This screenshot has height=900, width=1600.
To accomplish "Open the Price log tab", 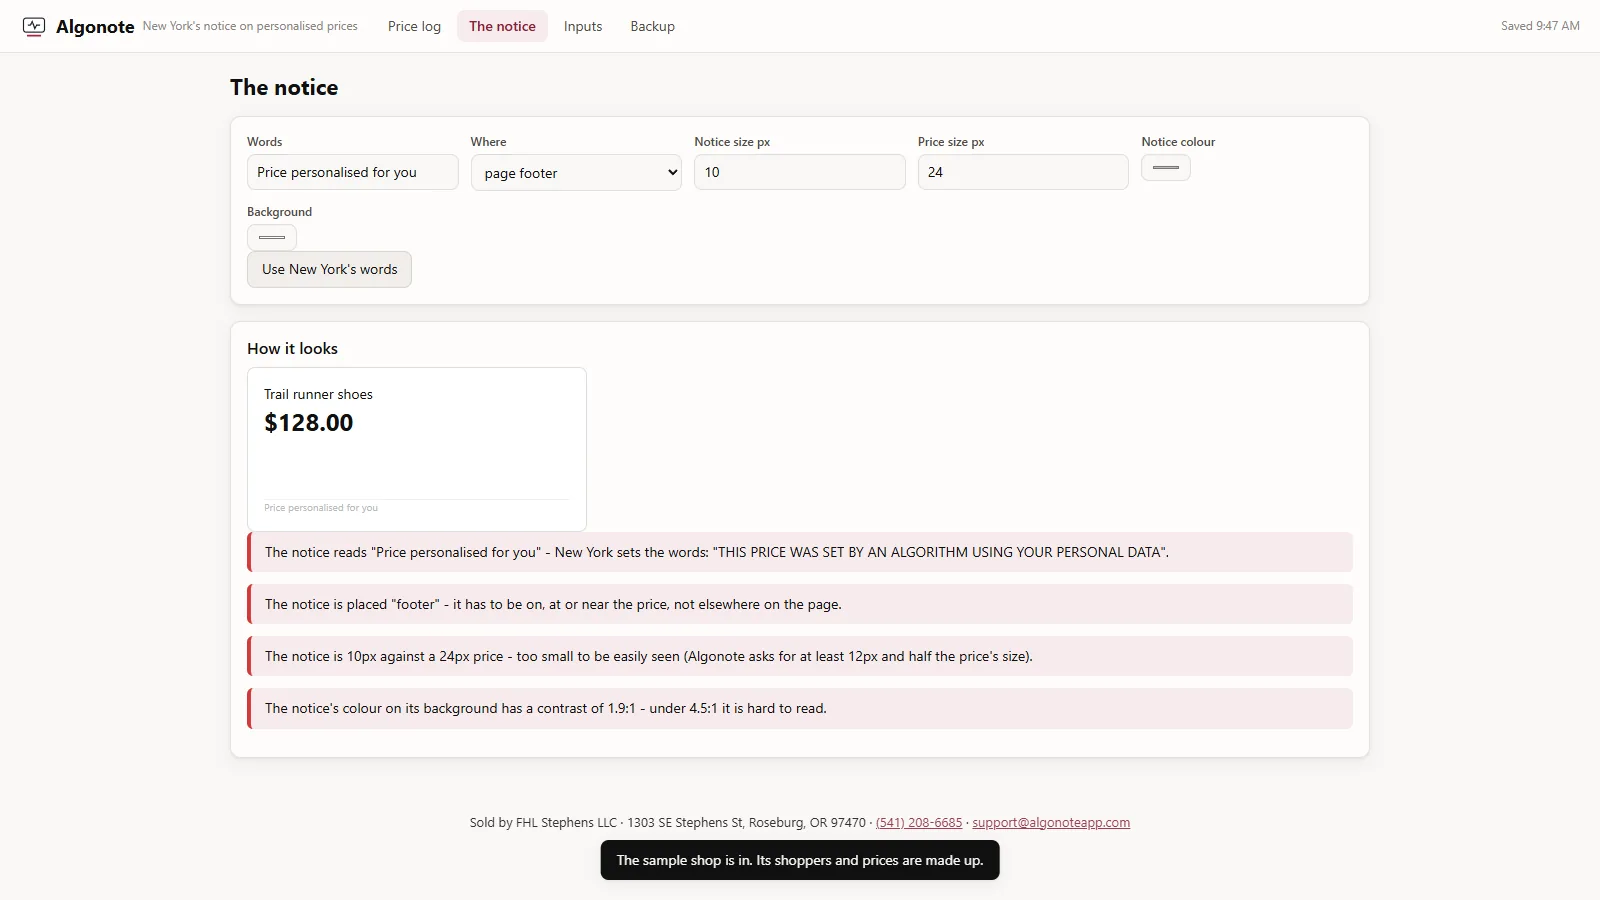I will pos(414,26).
